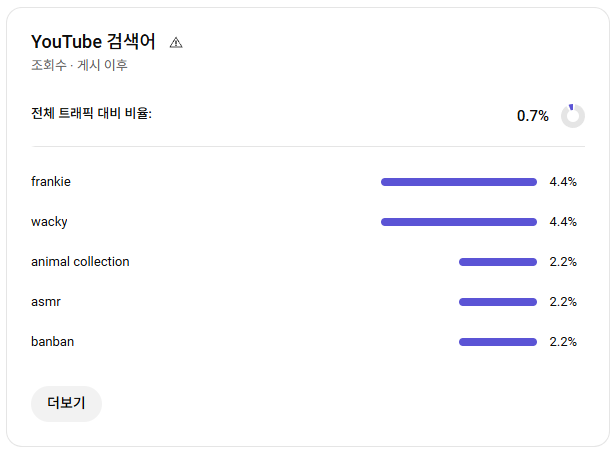Image resolution: width=615 pixels, height=453 pixels.
Task: Select the banban search term
Action: (53, 342)
